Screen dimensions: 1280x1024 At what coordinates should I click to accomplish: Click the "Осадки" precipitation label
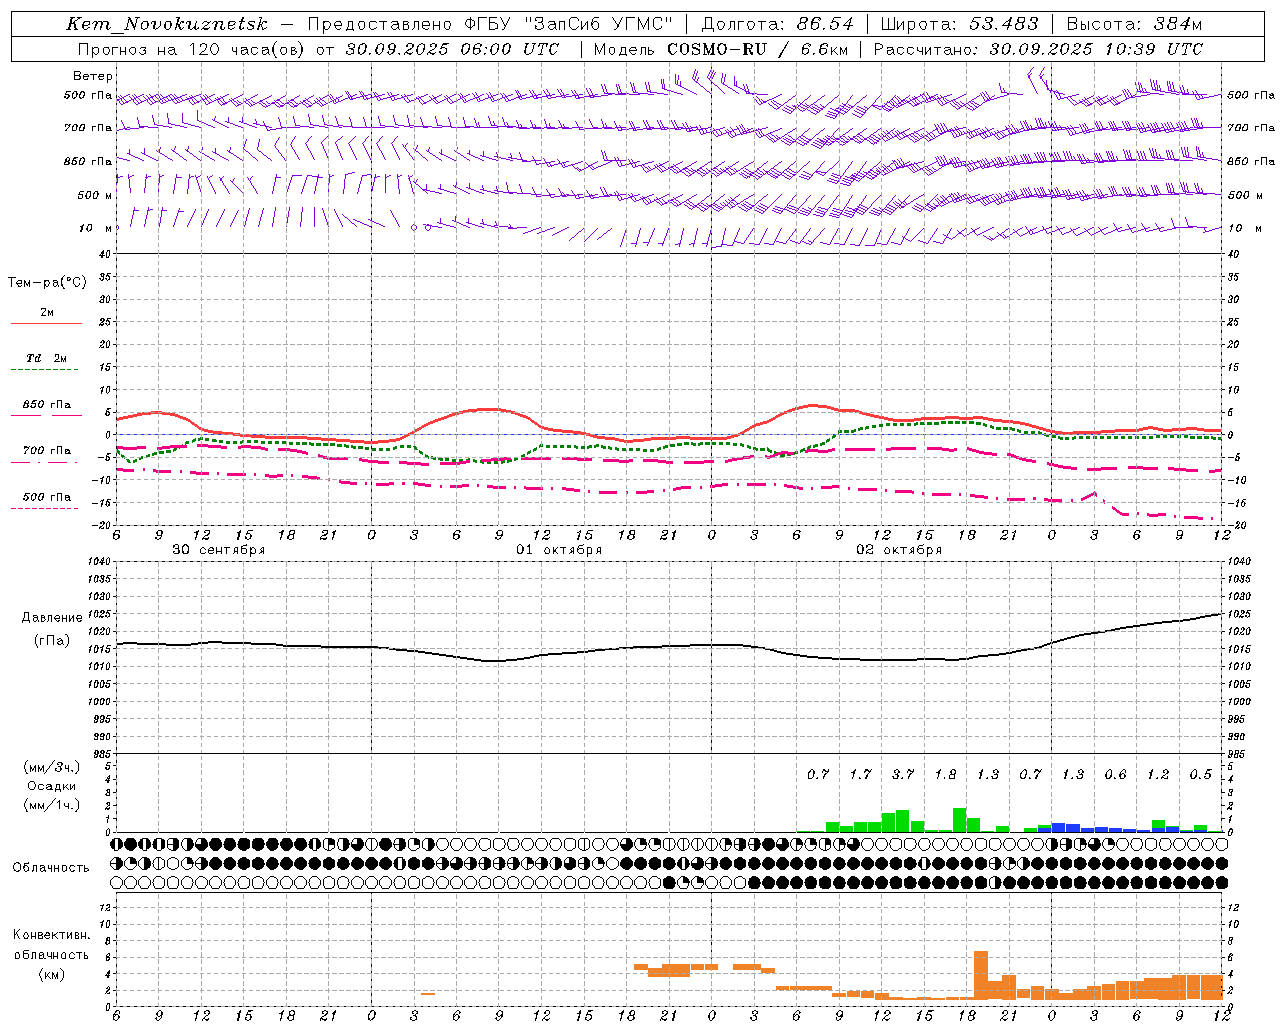click(x=52, y=786)
